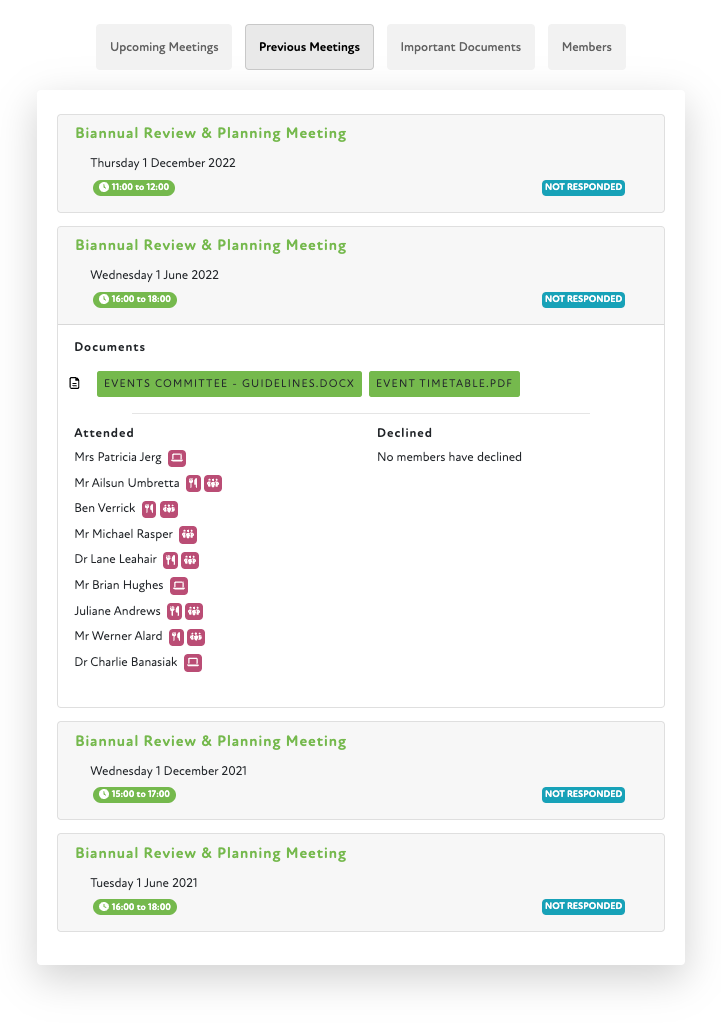Click the laptop icon next to Dr Charlie Banasiak
This screenshot has width=721, height=1023.
click(x=193, y=663)
